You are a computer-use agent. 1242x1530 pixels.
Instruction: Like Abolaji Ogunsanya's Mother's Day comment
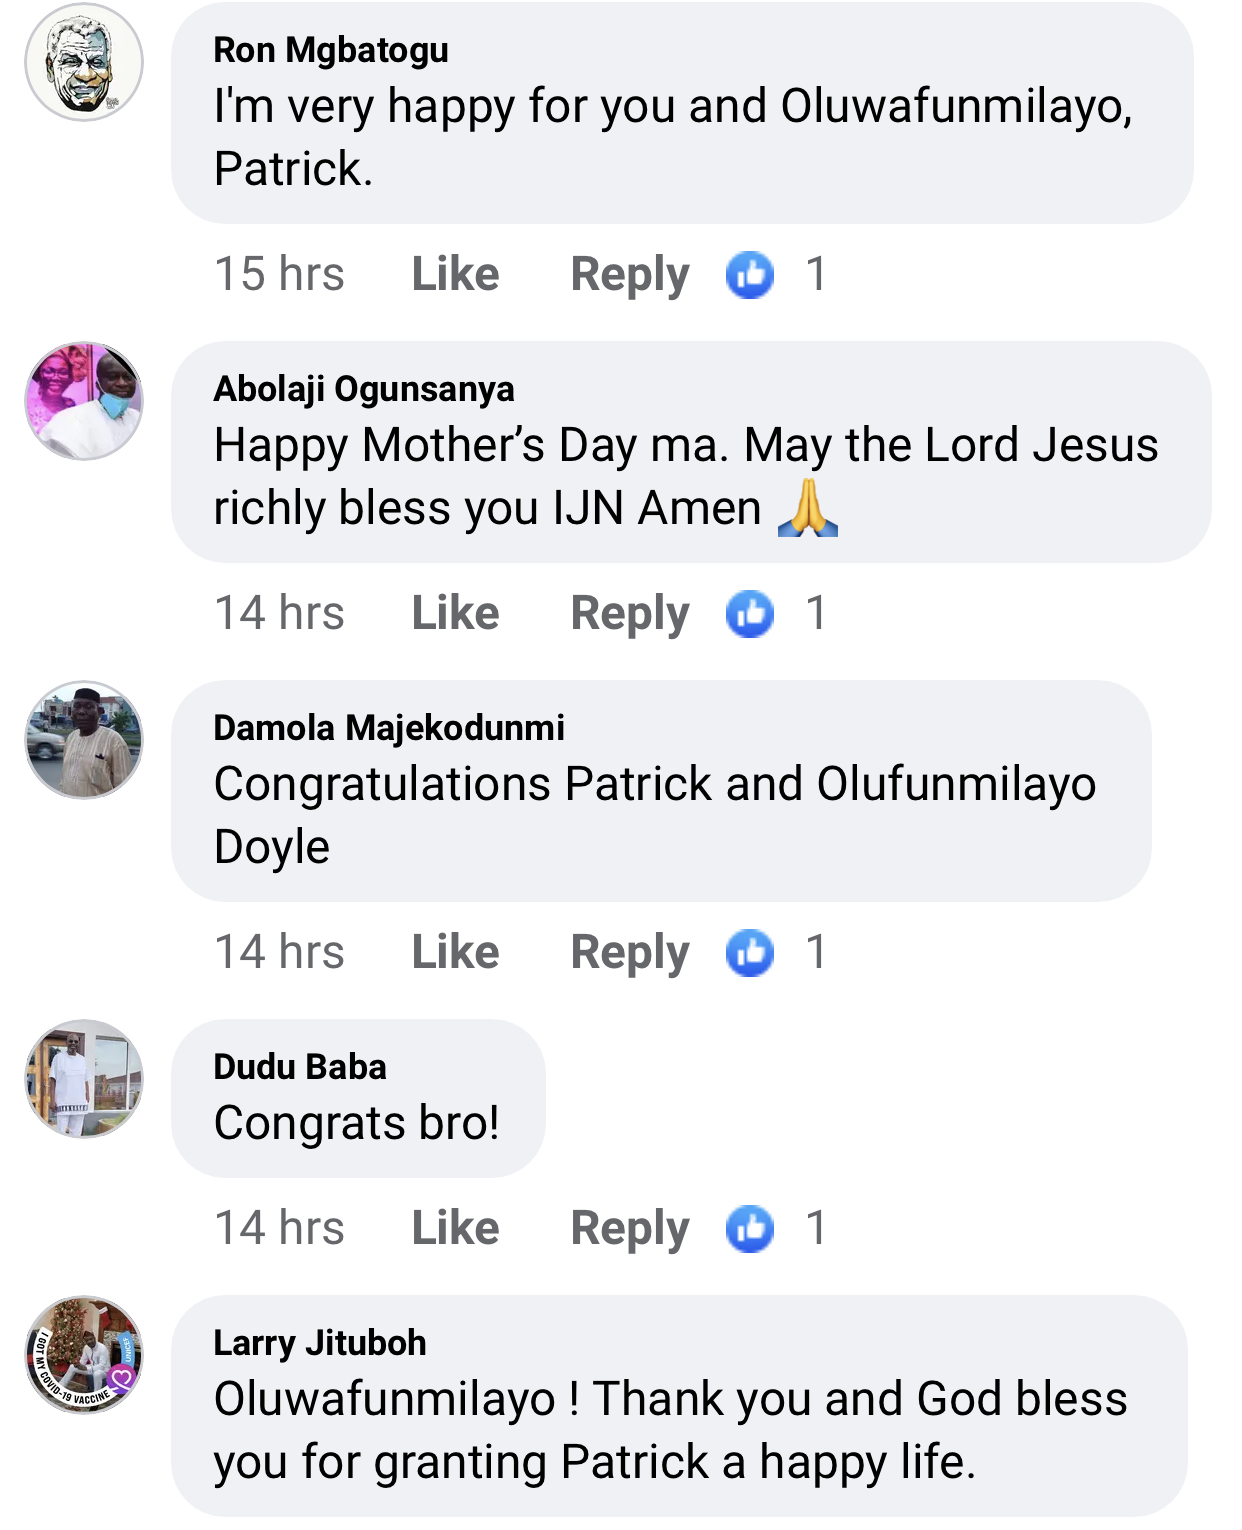[455, 614]
